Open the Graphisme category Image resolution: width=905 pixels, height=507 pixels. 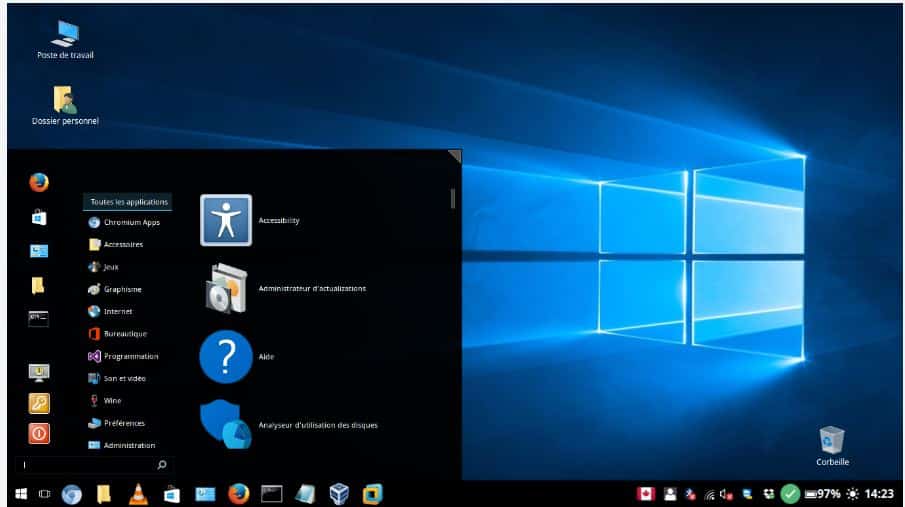(x=115, y=289)
